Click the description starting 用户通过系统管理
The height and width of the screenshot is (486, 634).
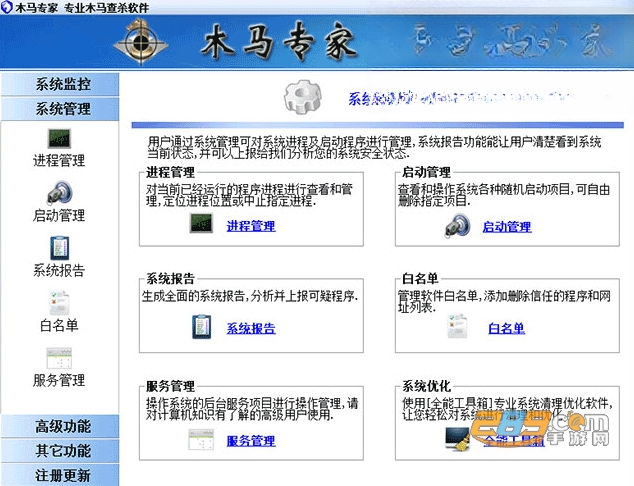pyautogui.click(x=374, y=147)
